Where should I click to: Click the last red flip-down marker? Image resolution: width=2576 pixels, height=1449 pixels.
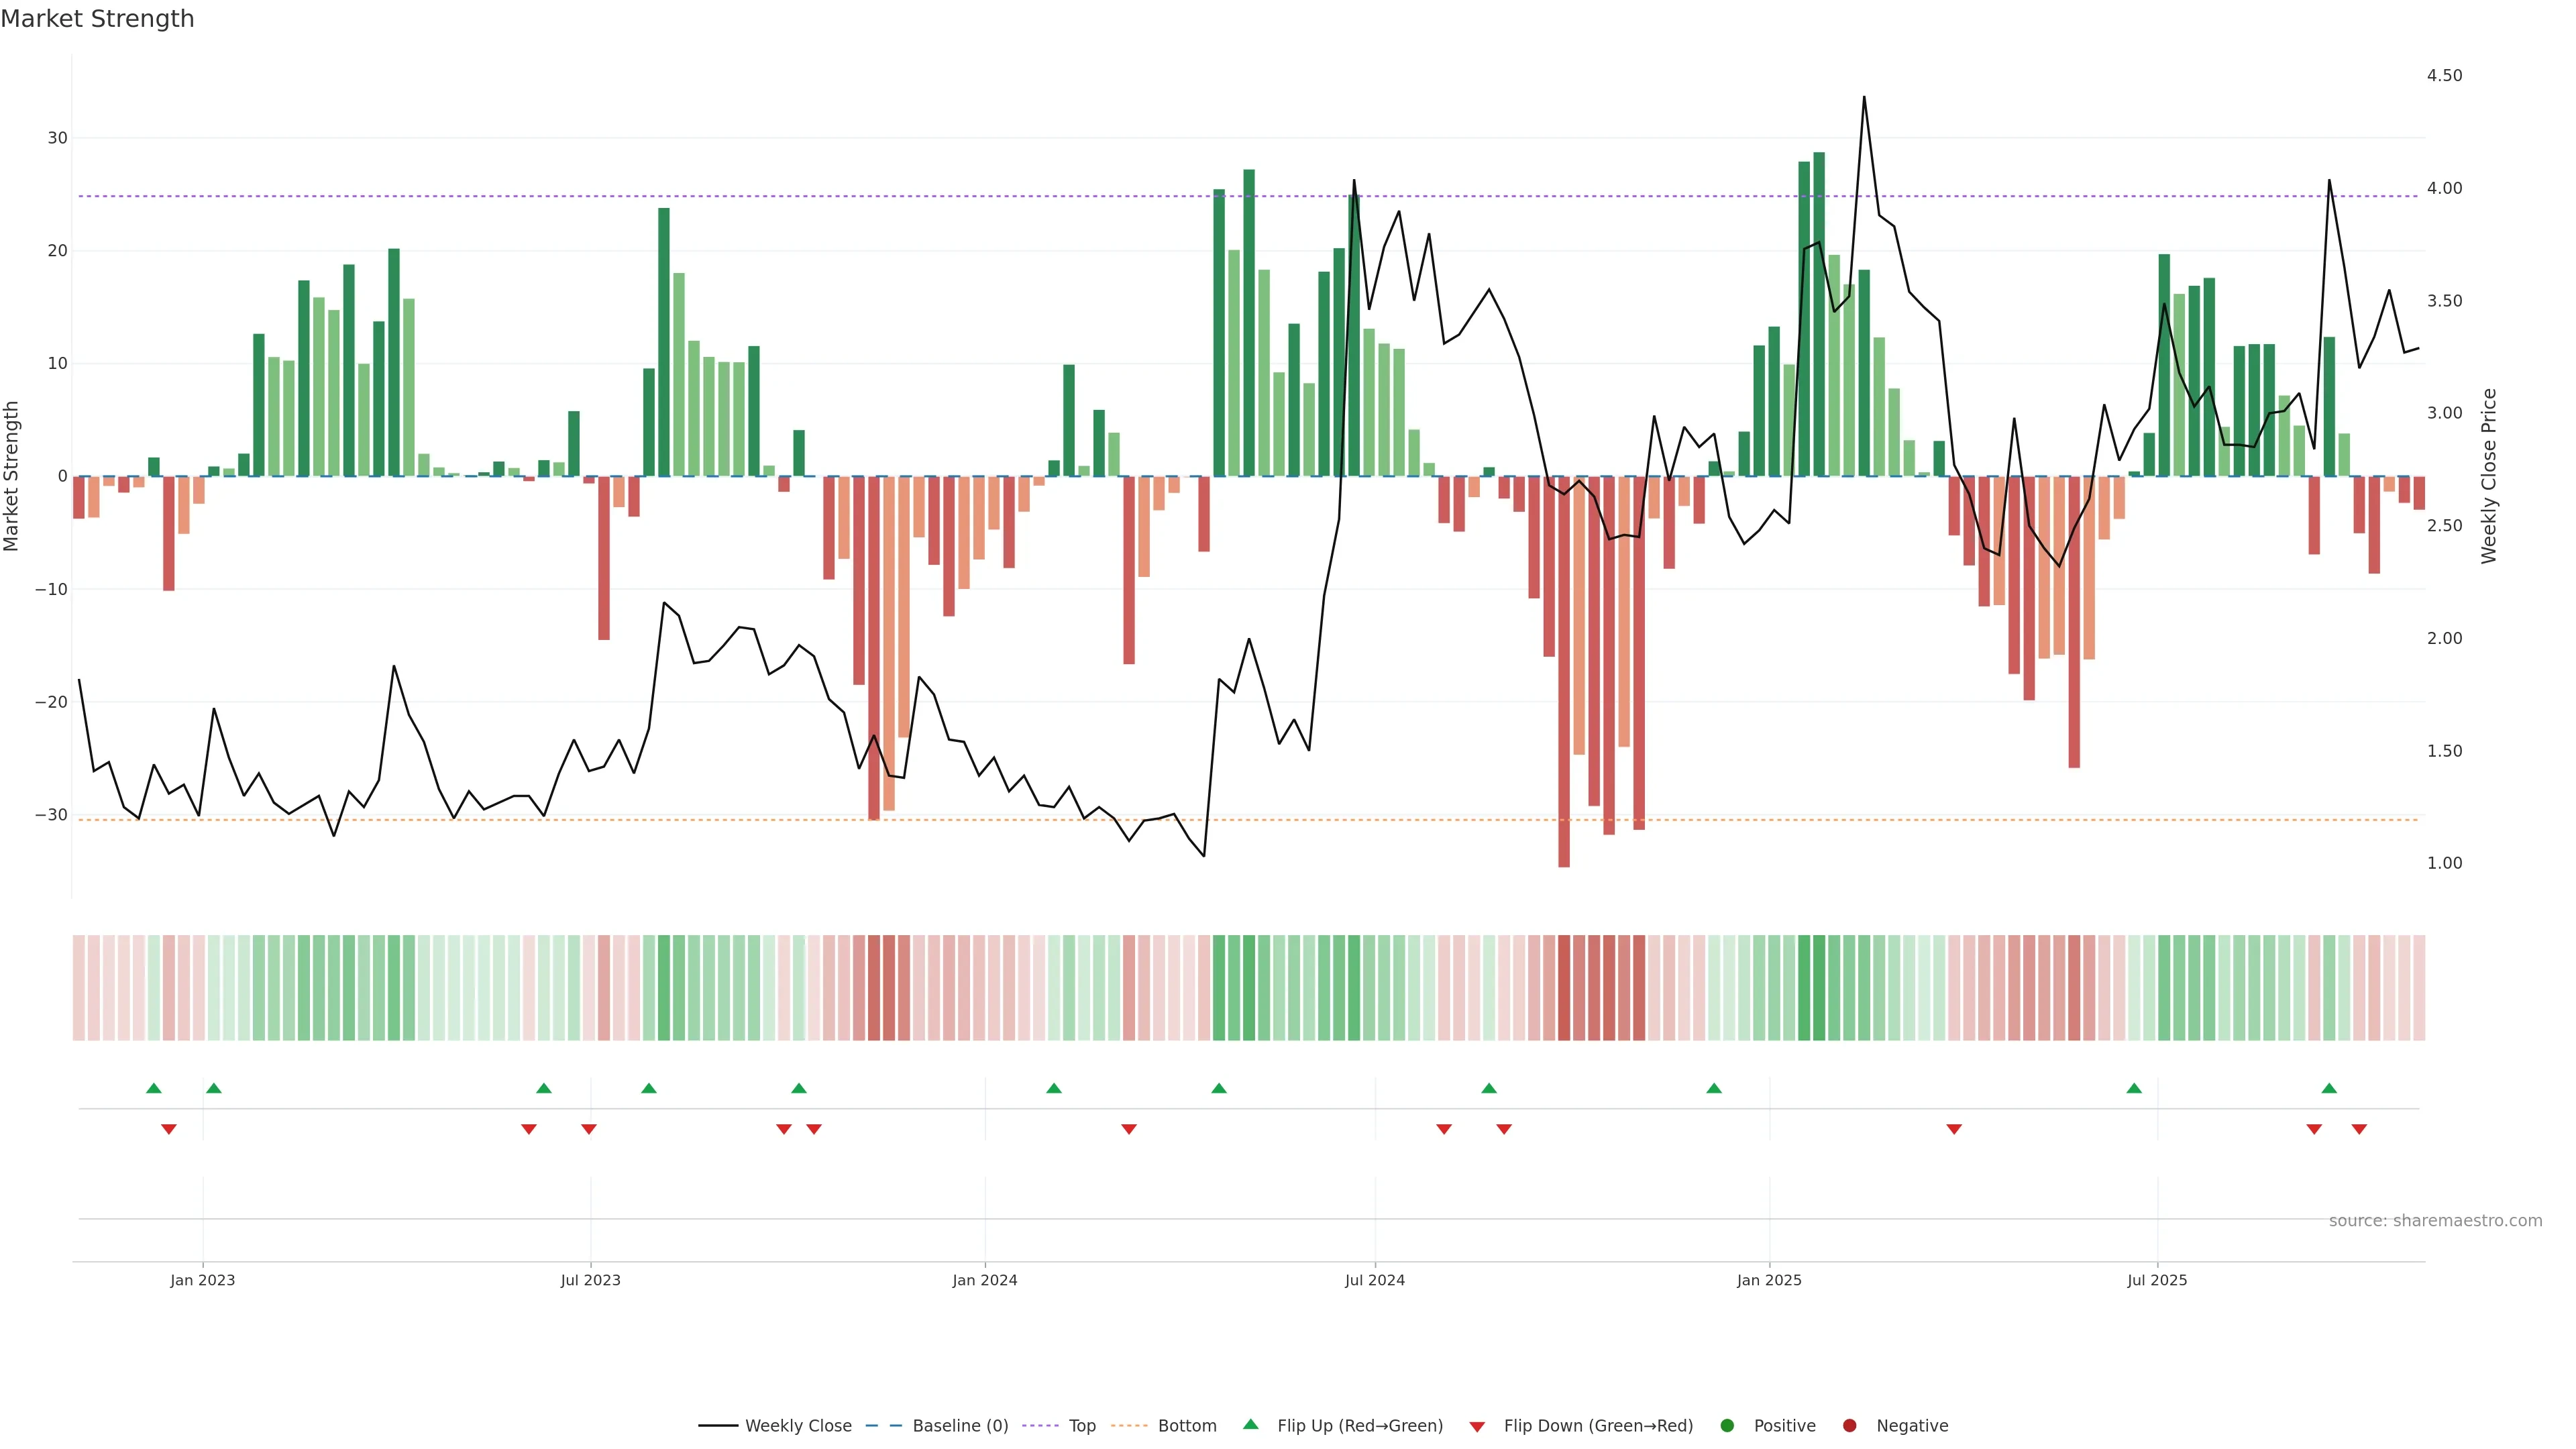2359,1129
